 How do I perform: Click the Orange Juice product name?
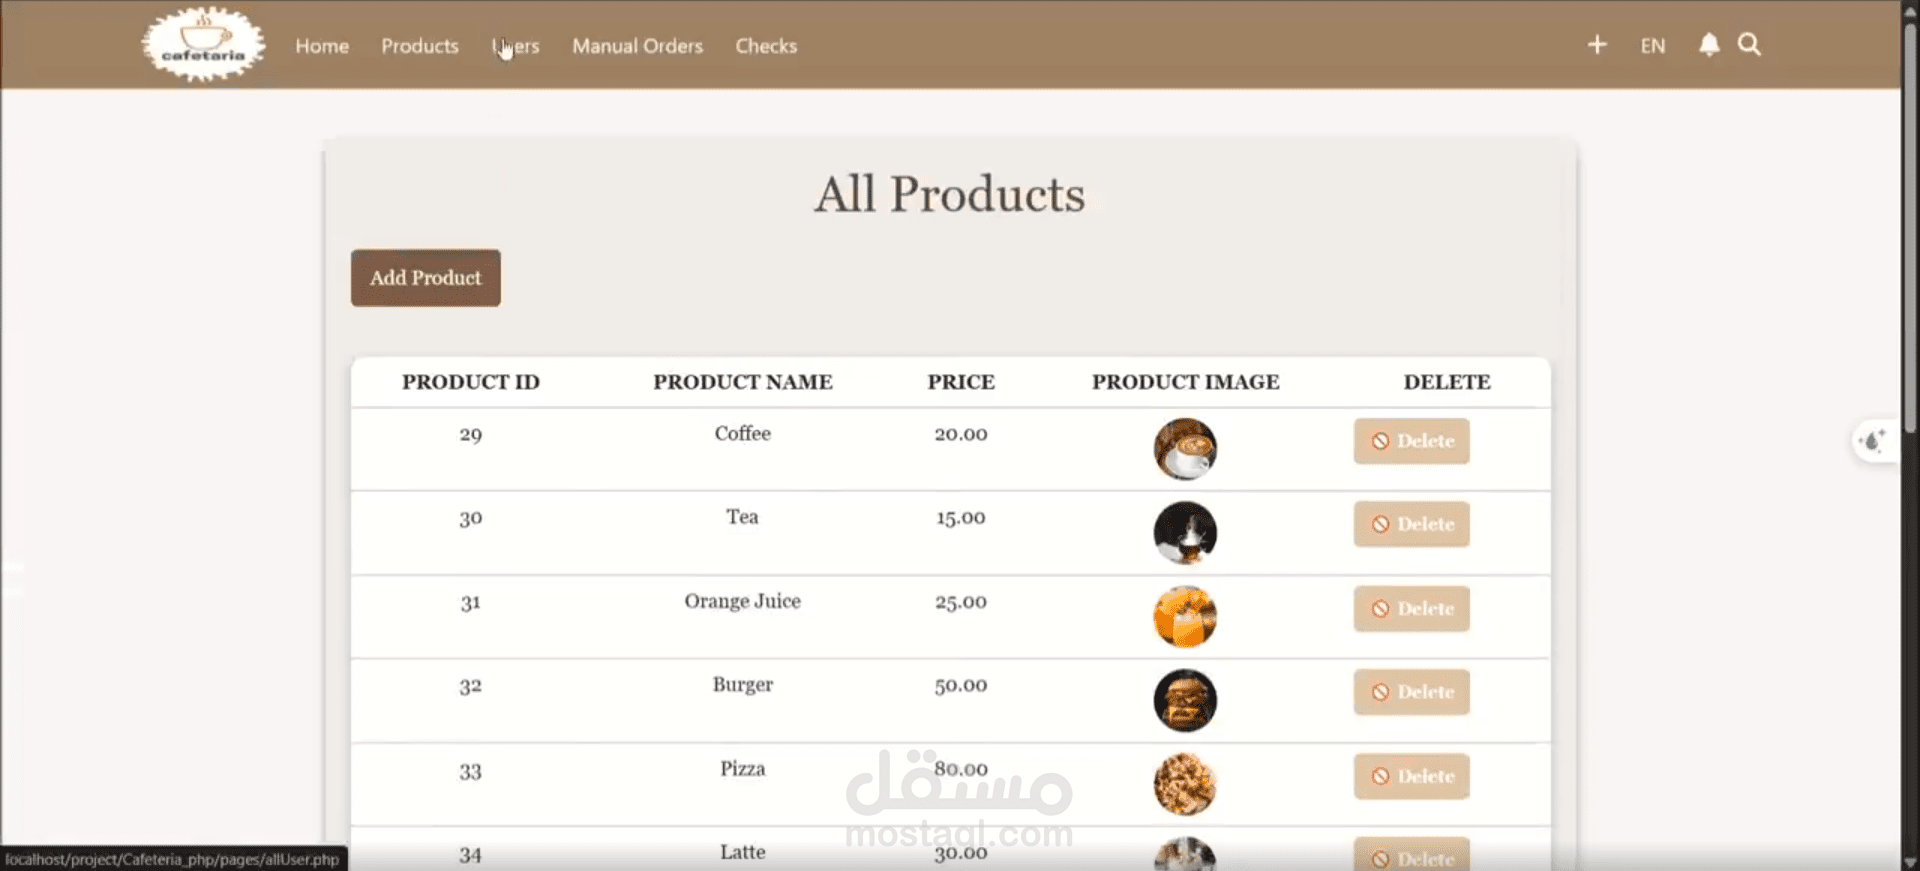pyautogui.click(x=743, y=601)
